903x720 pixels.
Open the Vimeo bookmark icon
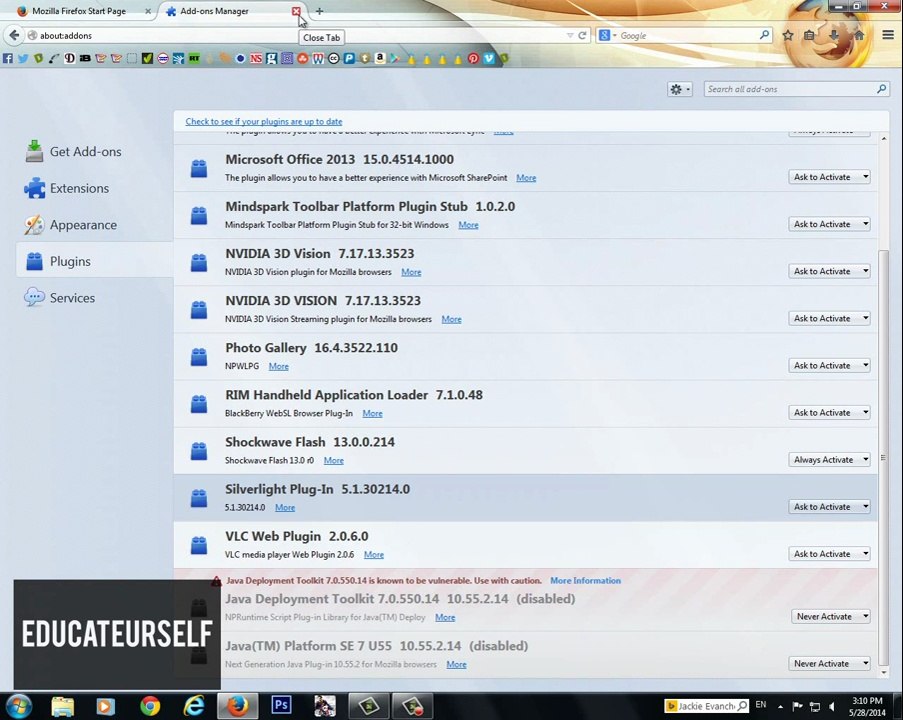pos(489,58)
